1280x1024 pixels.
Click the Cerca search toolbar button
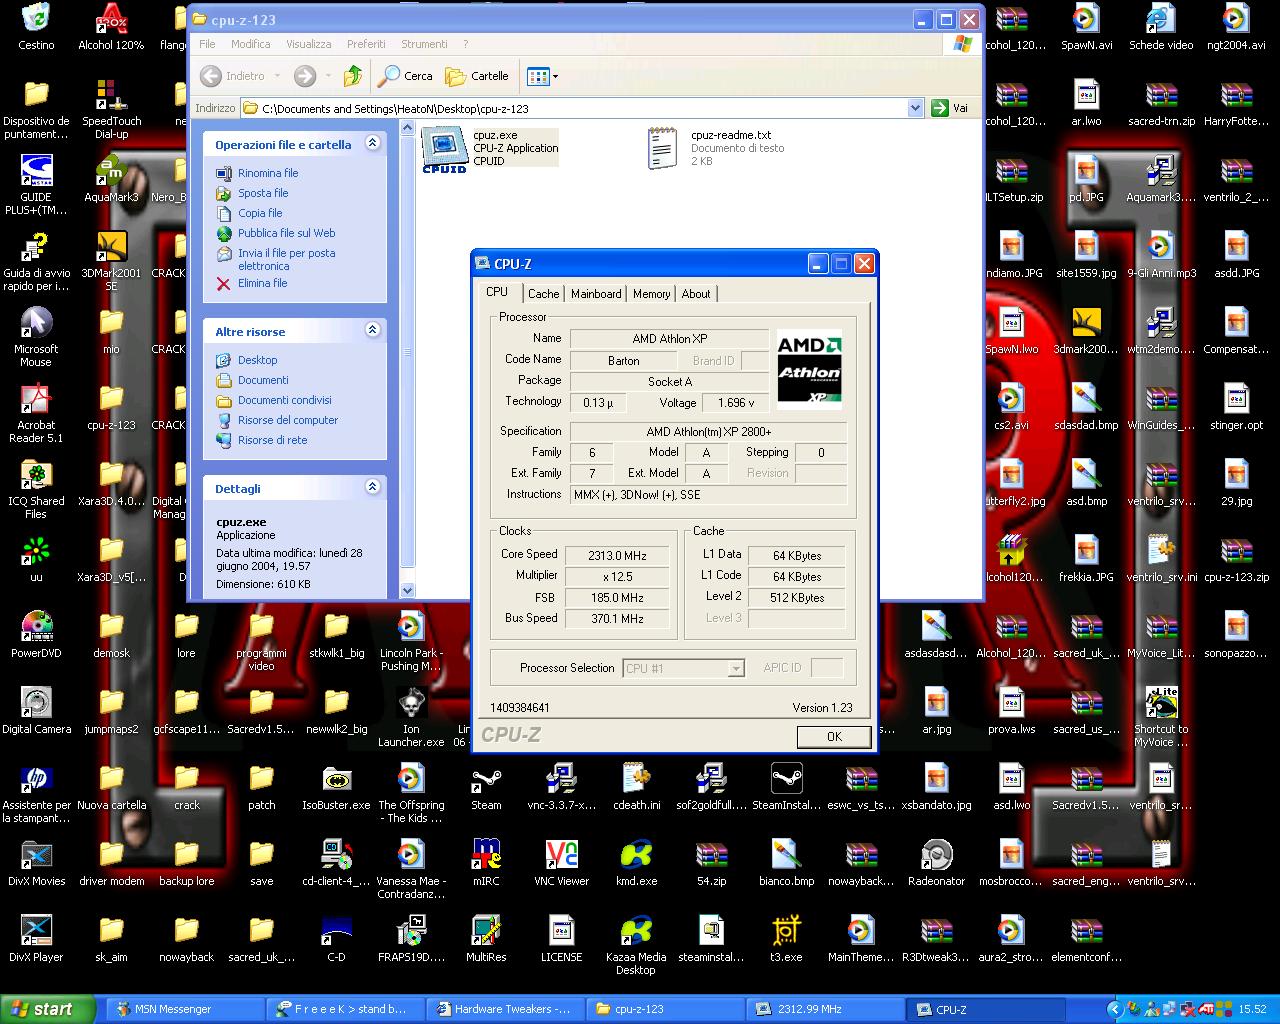click(x=406, y=76)
